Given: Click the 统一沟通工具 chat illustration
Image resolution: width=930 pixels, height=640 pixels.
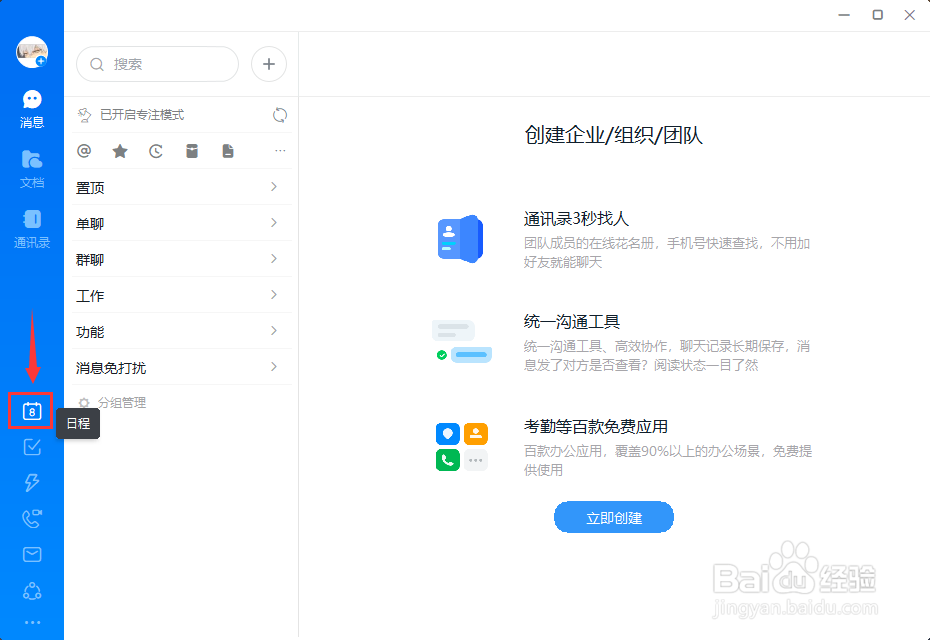Looking at the screenshot, I should [462, 342].
